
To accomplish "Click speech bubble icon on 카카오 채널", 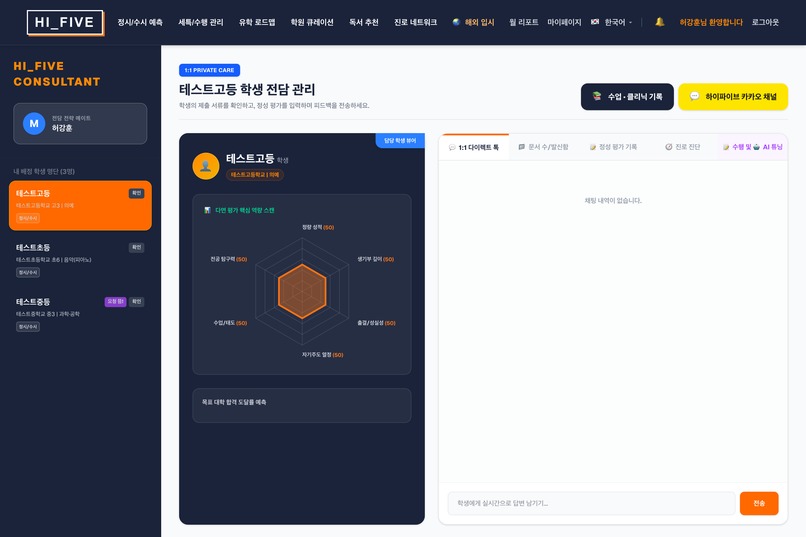I will pos(694,96).
